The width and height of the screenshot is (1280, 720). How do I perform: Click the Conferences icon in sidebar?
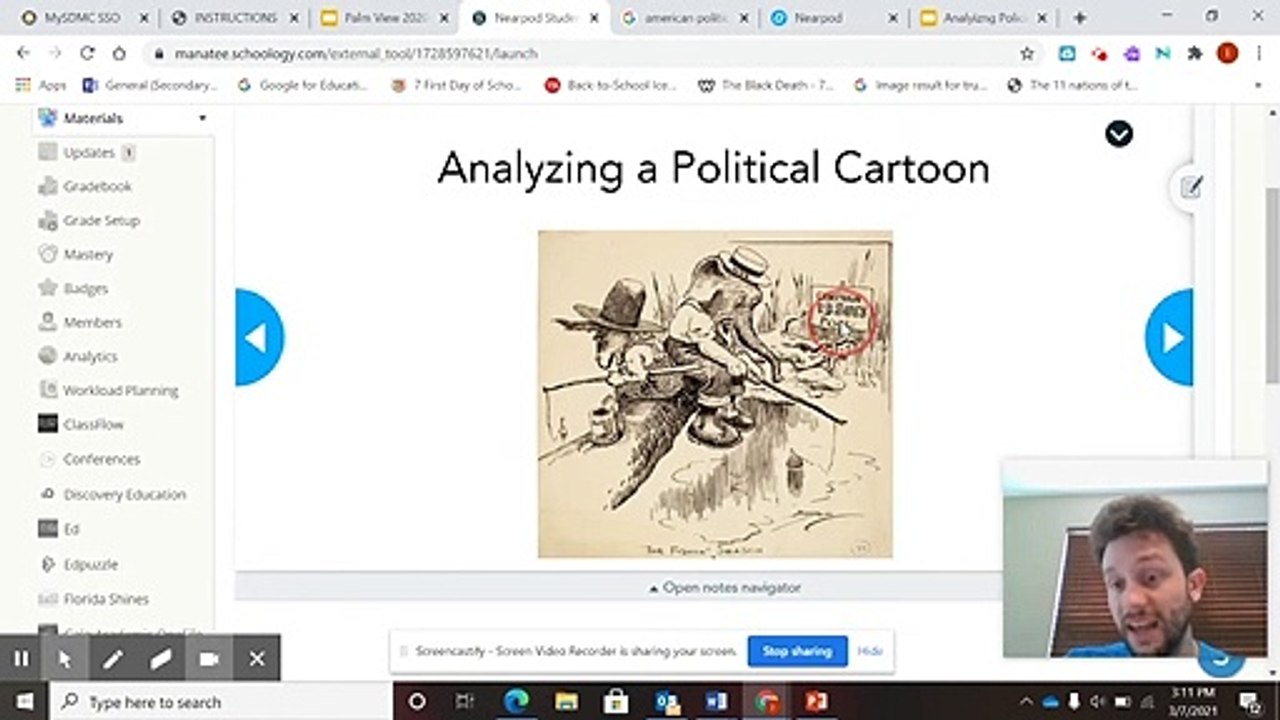tap(48, 459)
